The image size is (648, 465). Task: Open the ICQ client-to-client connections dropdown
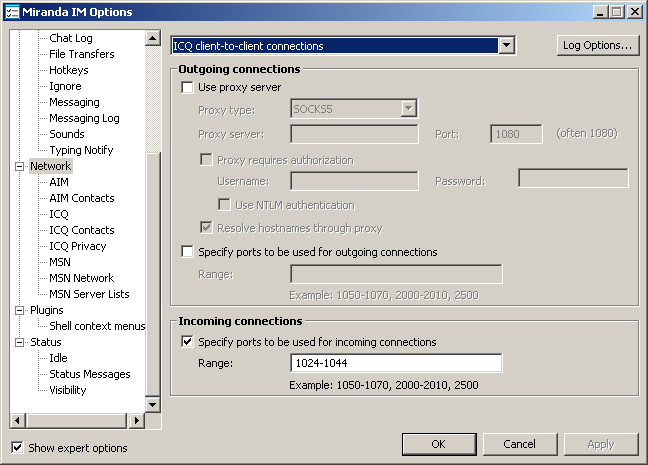(x=507, y=45)
